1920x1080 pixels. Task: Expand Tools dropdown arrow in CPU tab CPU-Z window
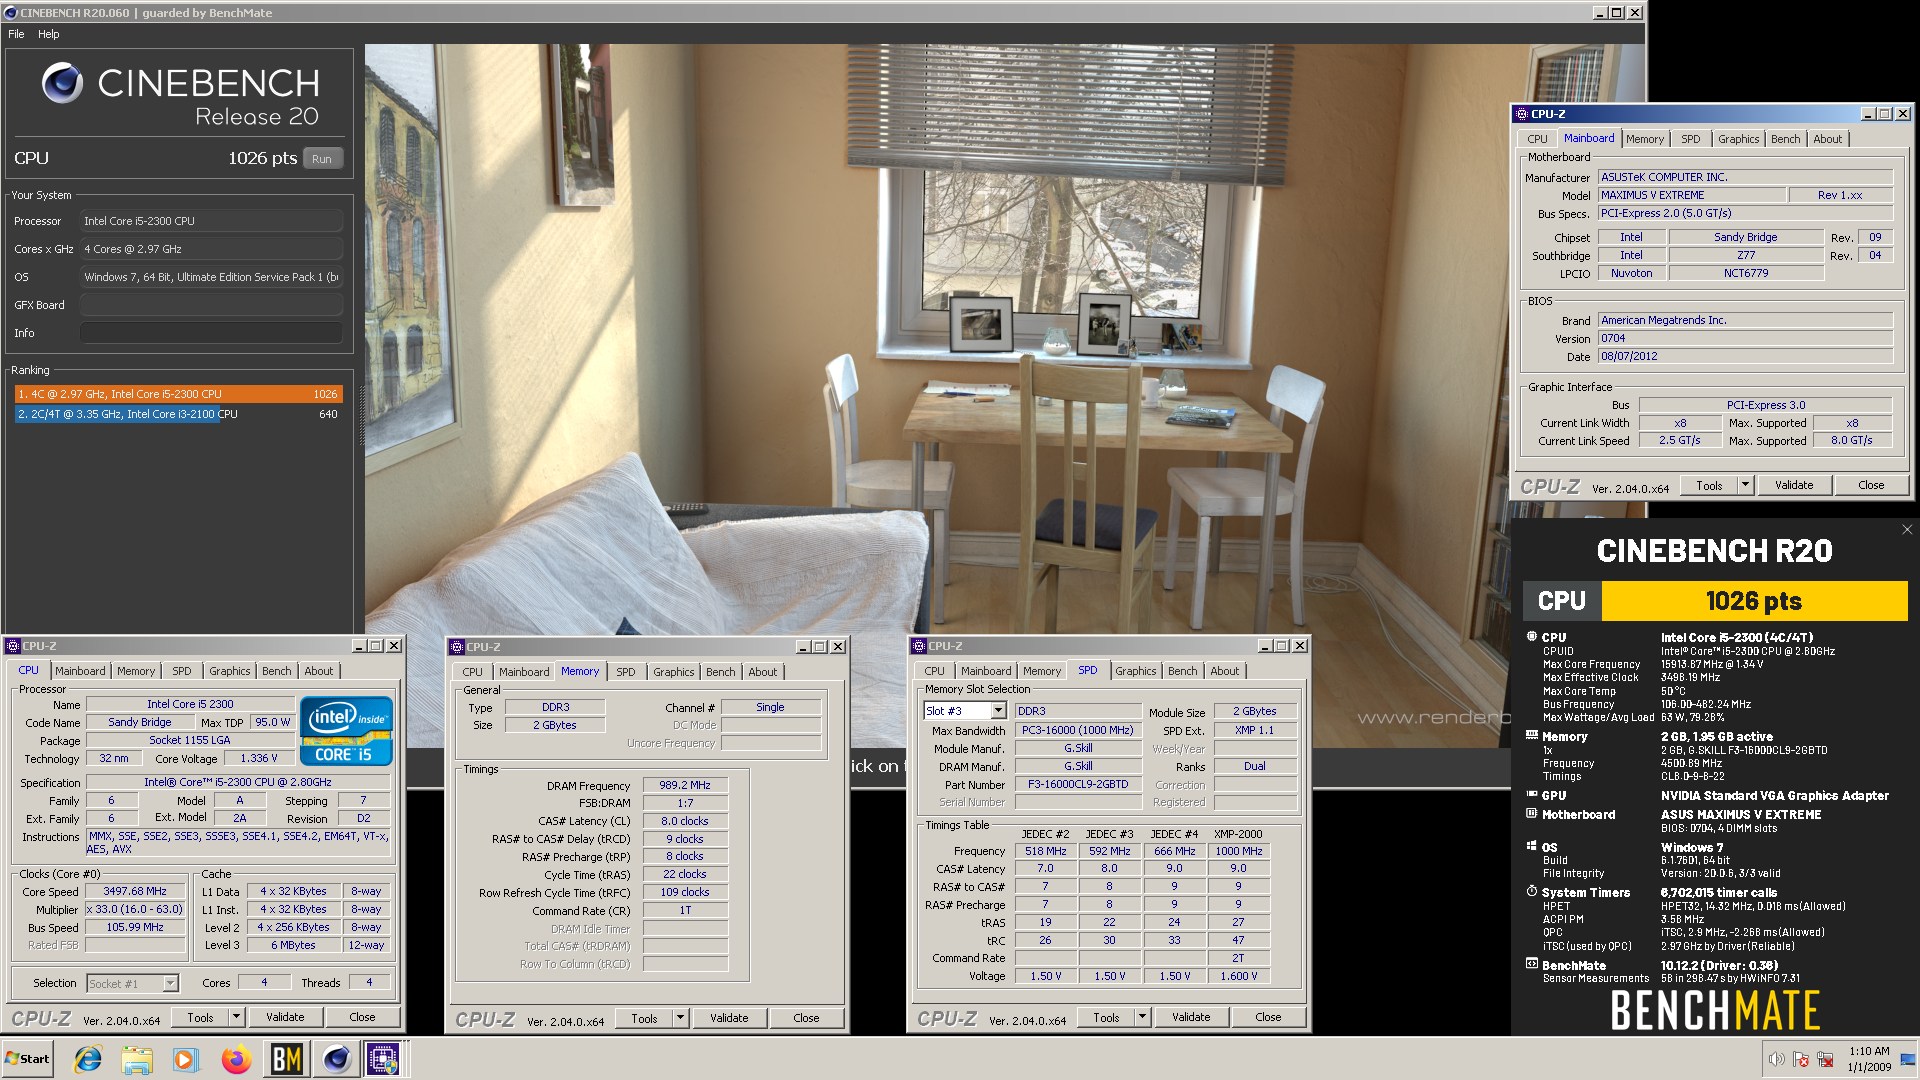(x=236, y=1017)
